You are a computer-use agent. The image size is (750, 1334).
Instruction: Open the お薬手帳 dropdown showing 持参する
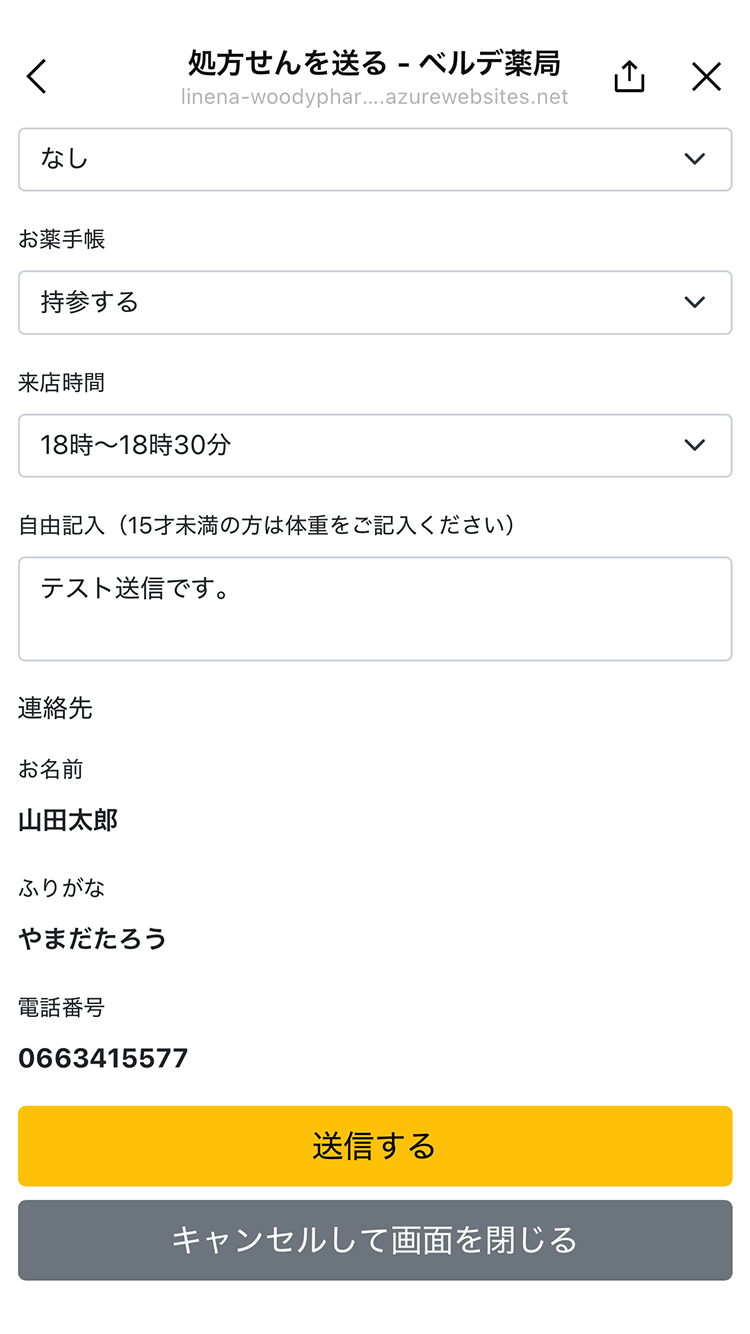tap(375, 303)
